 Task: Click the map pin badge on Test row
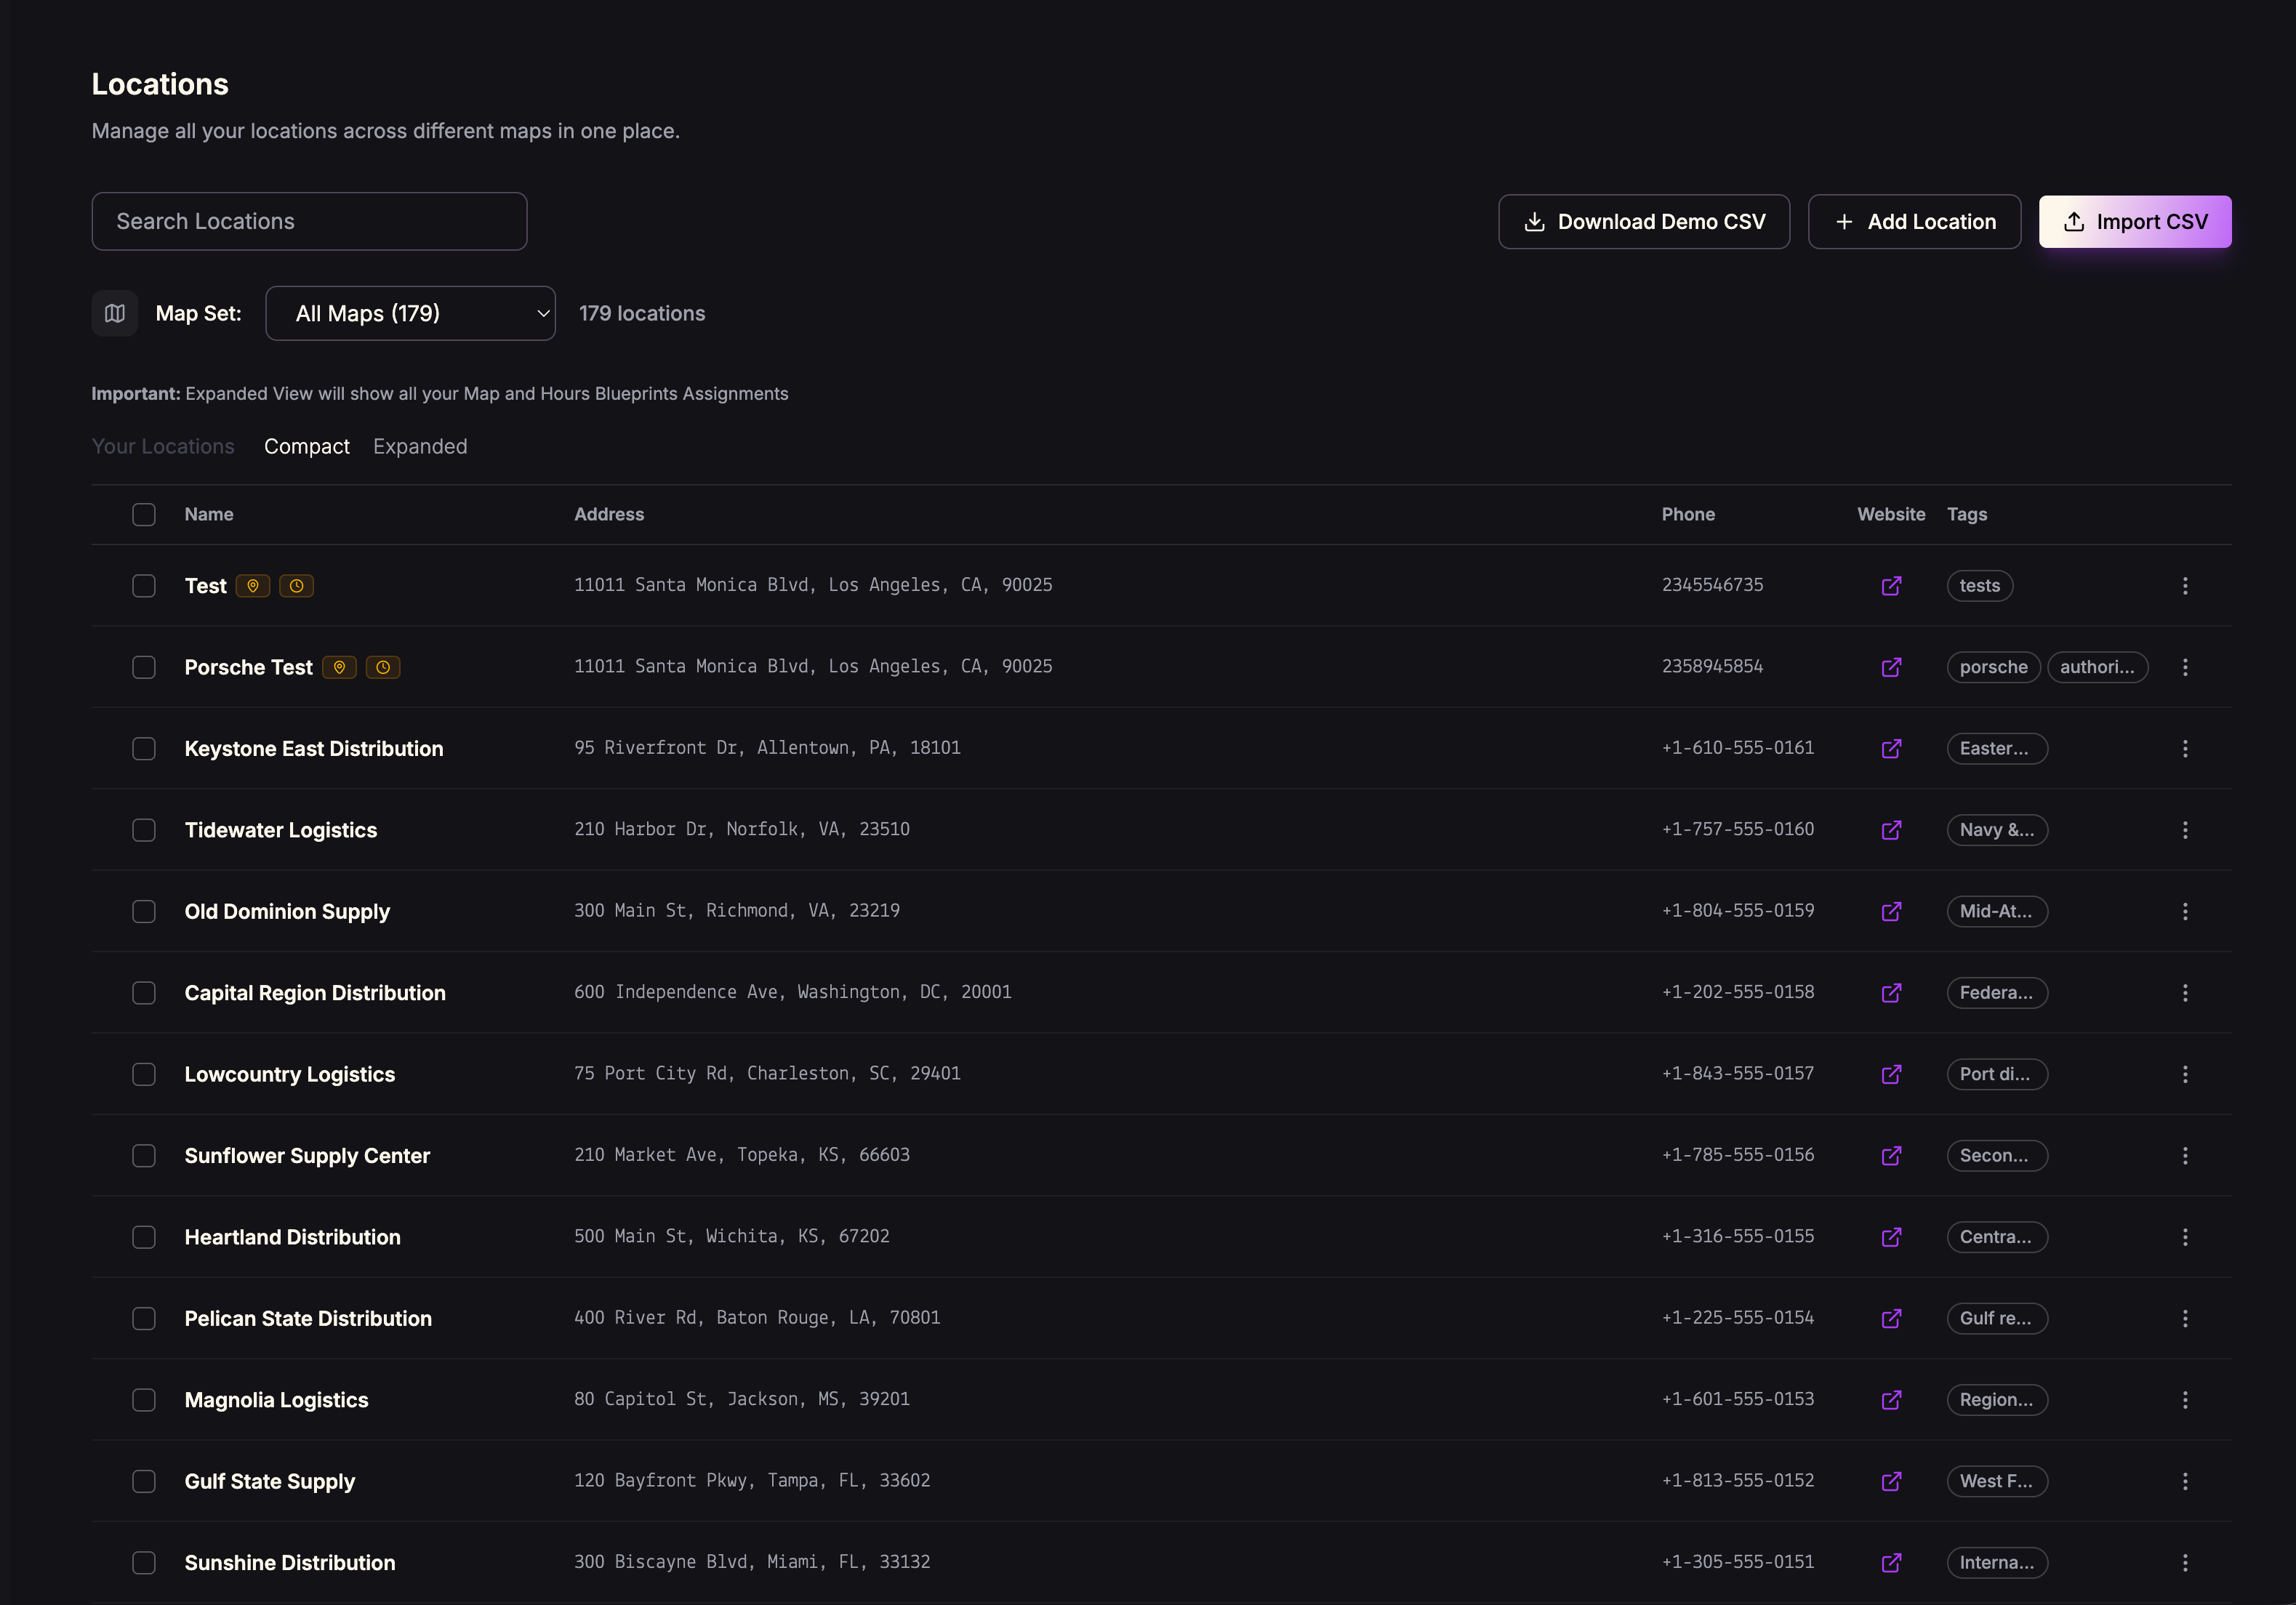(253, 586)
